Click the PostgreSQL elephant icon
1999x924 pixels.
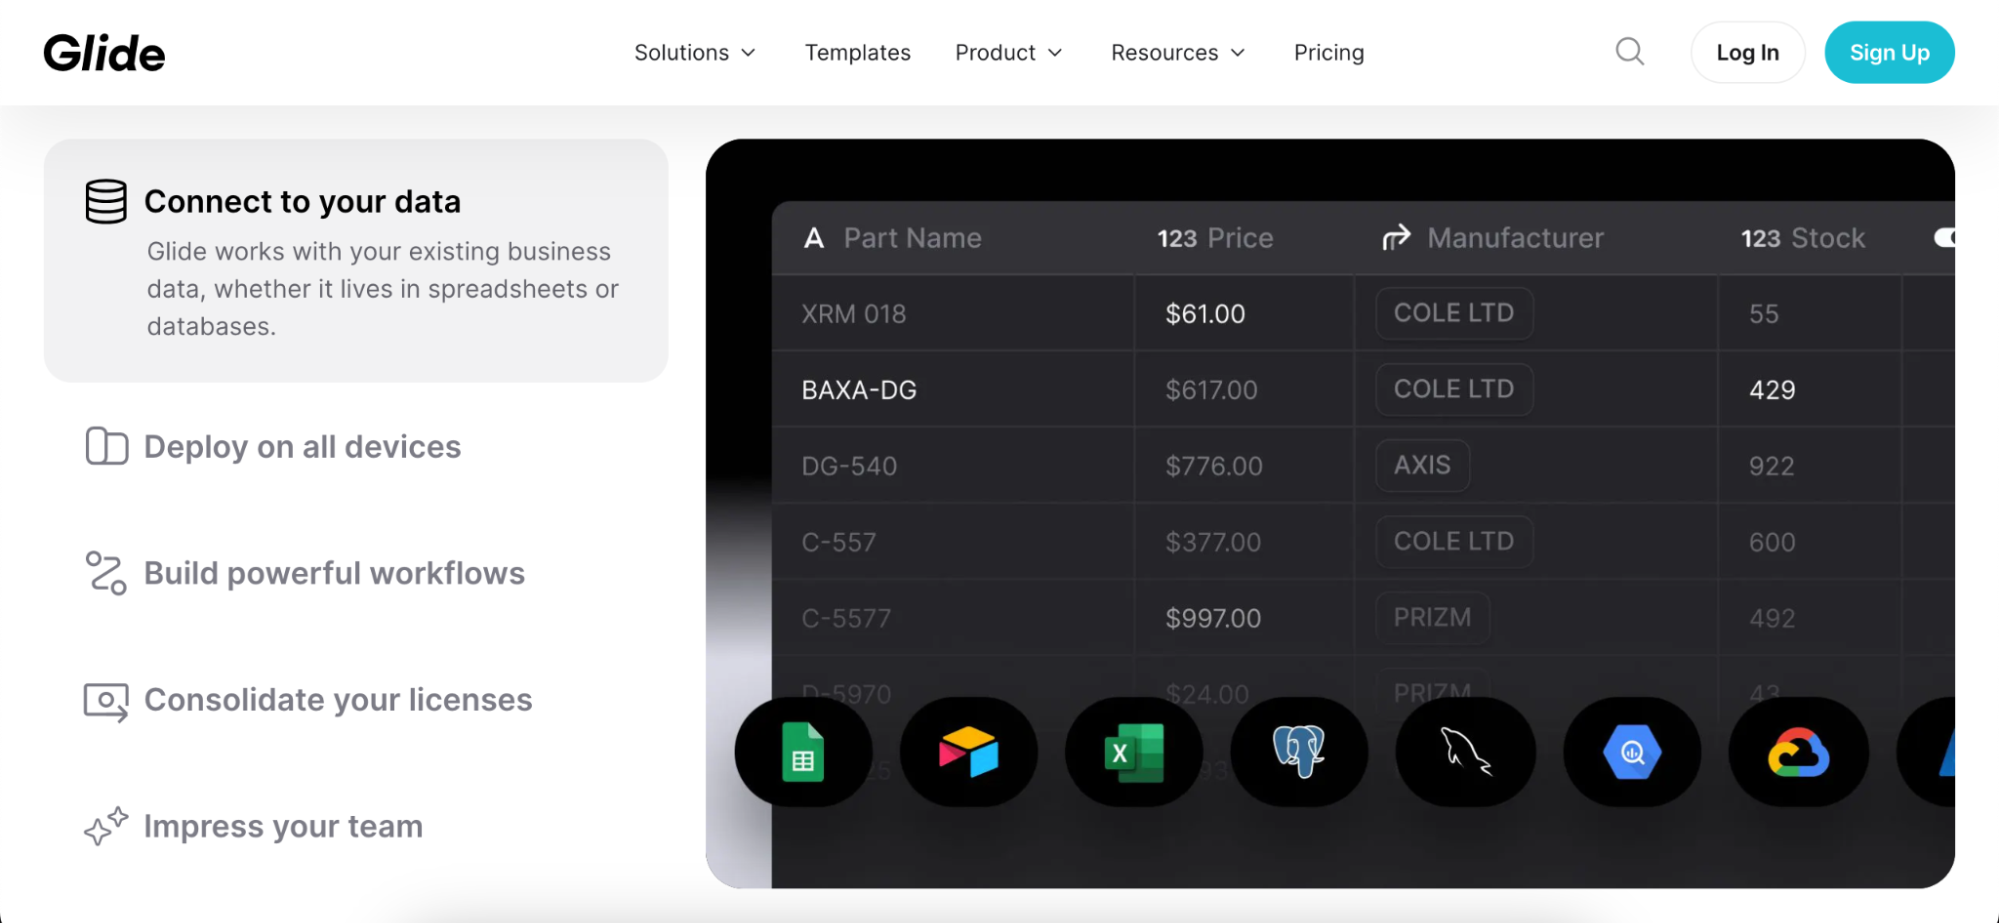pyautogui.click(x=1298, y=752)
